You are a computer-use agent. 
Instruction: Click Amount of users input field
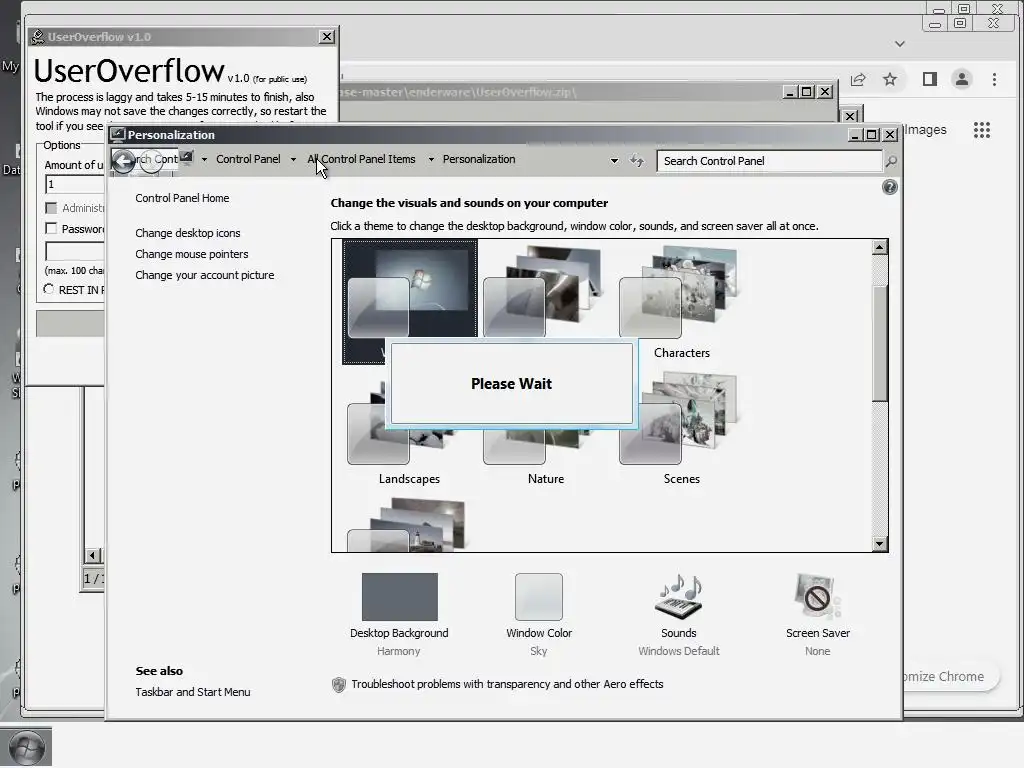coord(74,184)
